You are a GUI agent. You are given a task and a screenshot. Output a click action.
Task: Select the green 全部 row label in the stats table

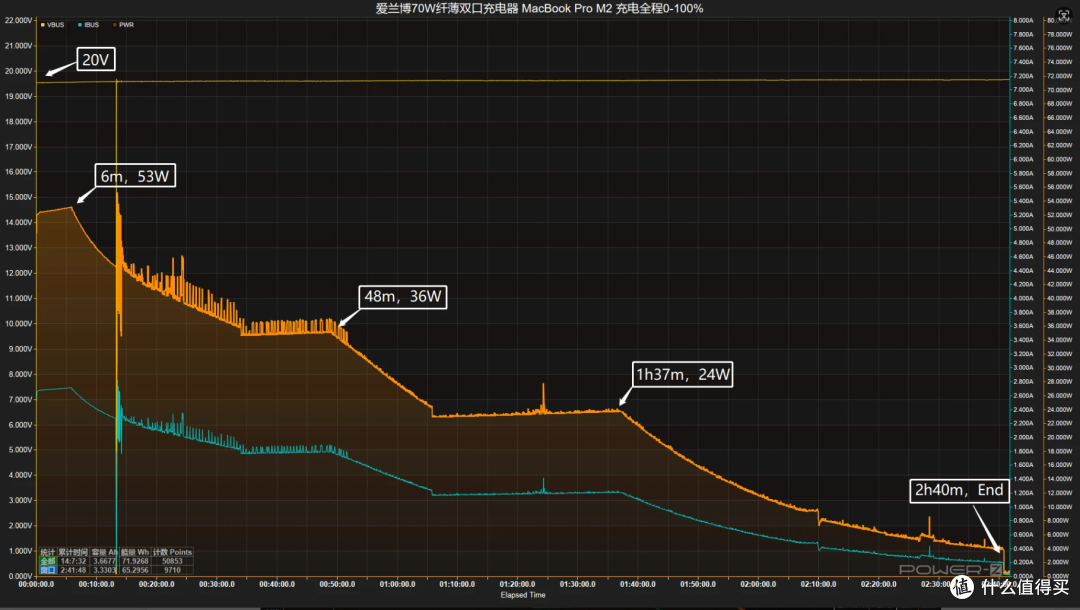pos(48,561)
